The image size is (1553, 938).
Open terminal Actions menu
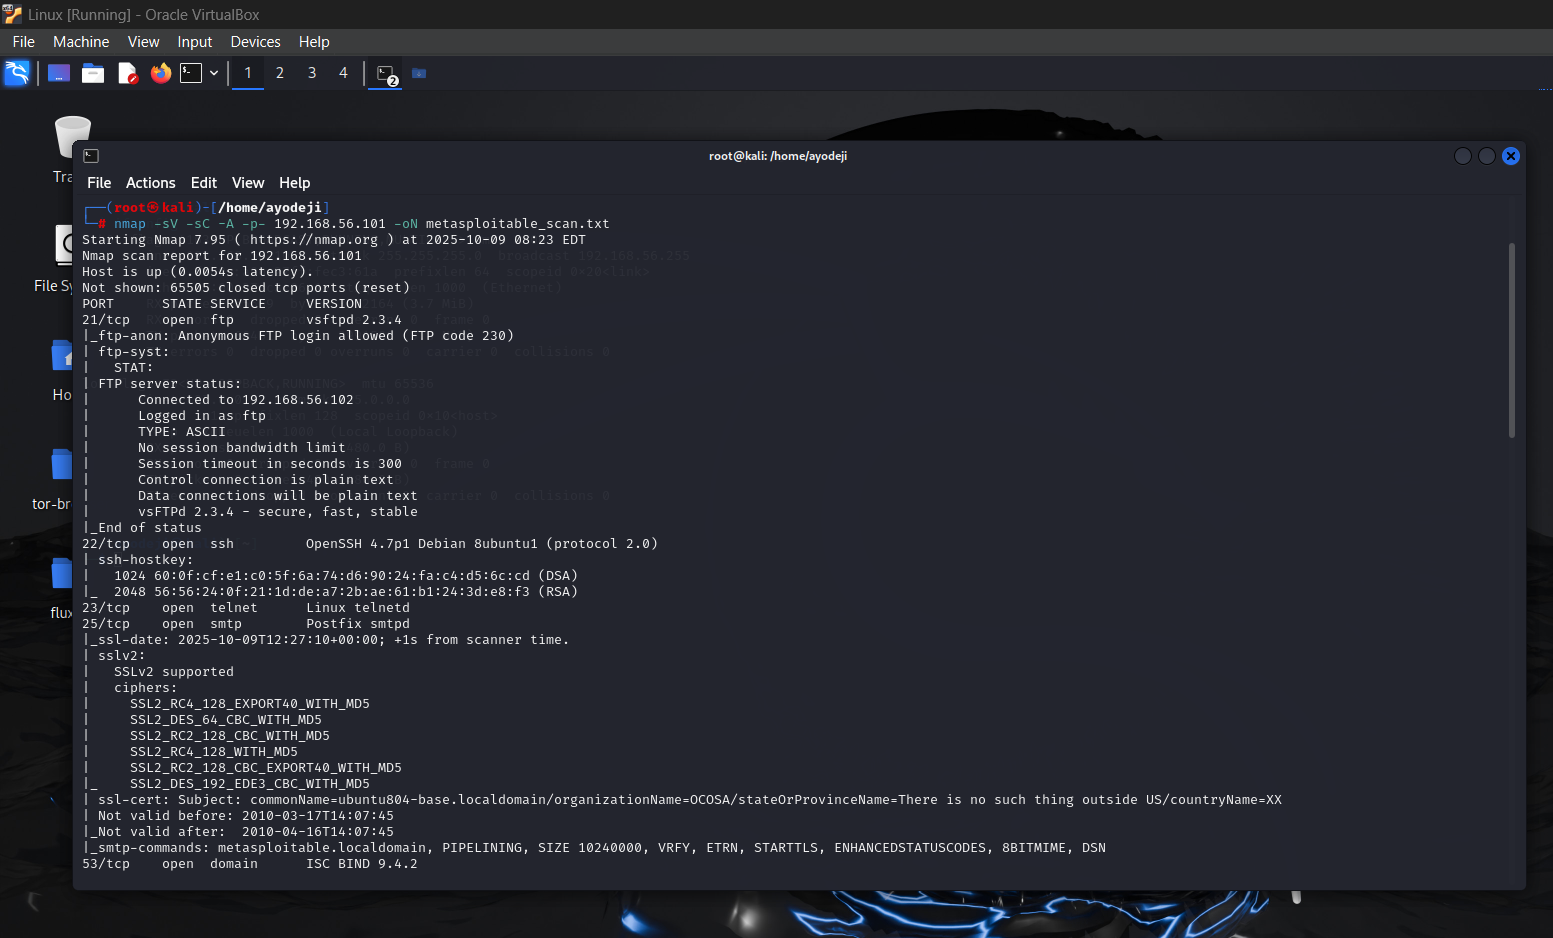coord(151,183)
